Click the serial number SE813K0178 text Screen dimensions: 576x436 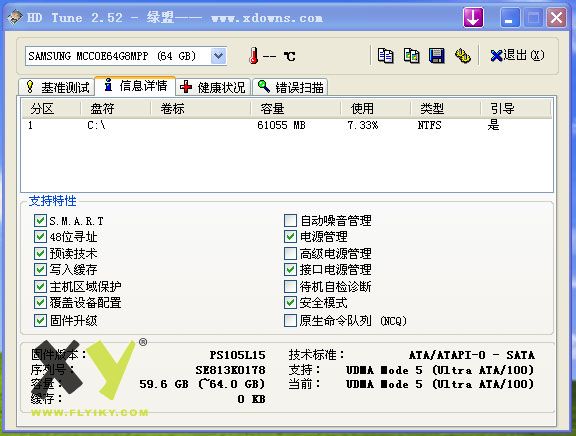(230, 370)
